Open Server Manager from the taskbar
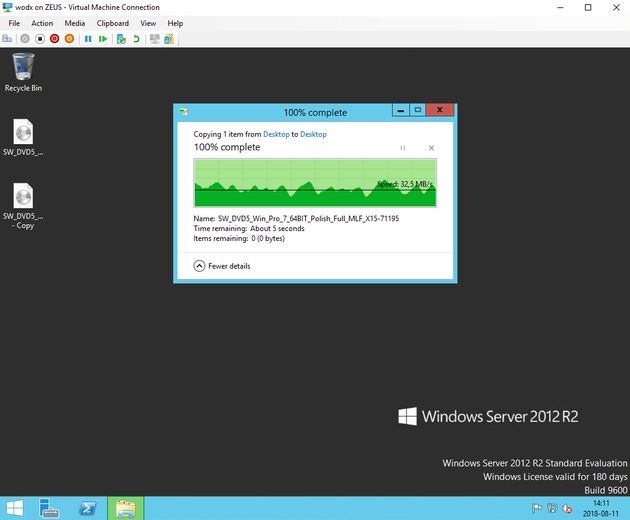Viewport: 630px width, 520px height. pyautogui.click(x=49, y=508)
